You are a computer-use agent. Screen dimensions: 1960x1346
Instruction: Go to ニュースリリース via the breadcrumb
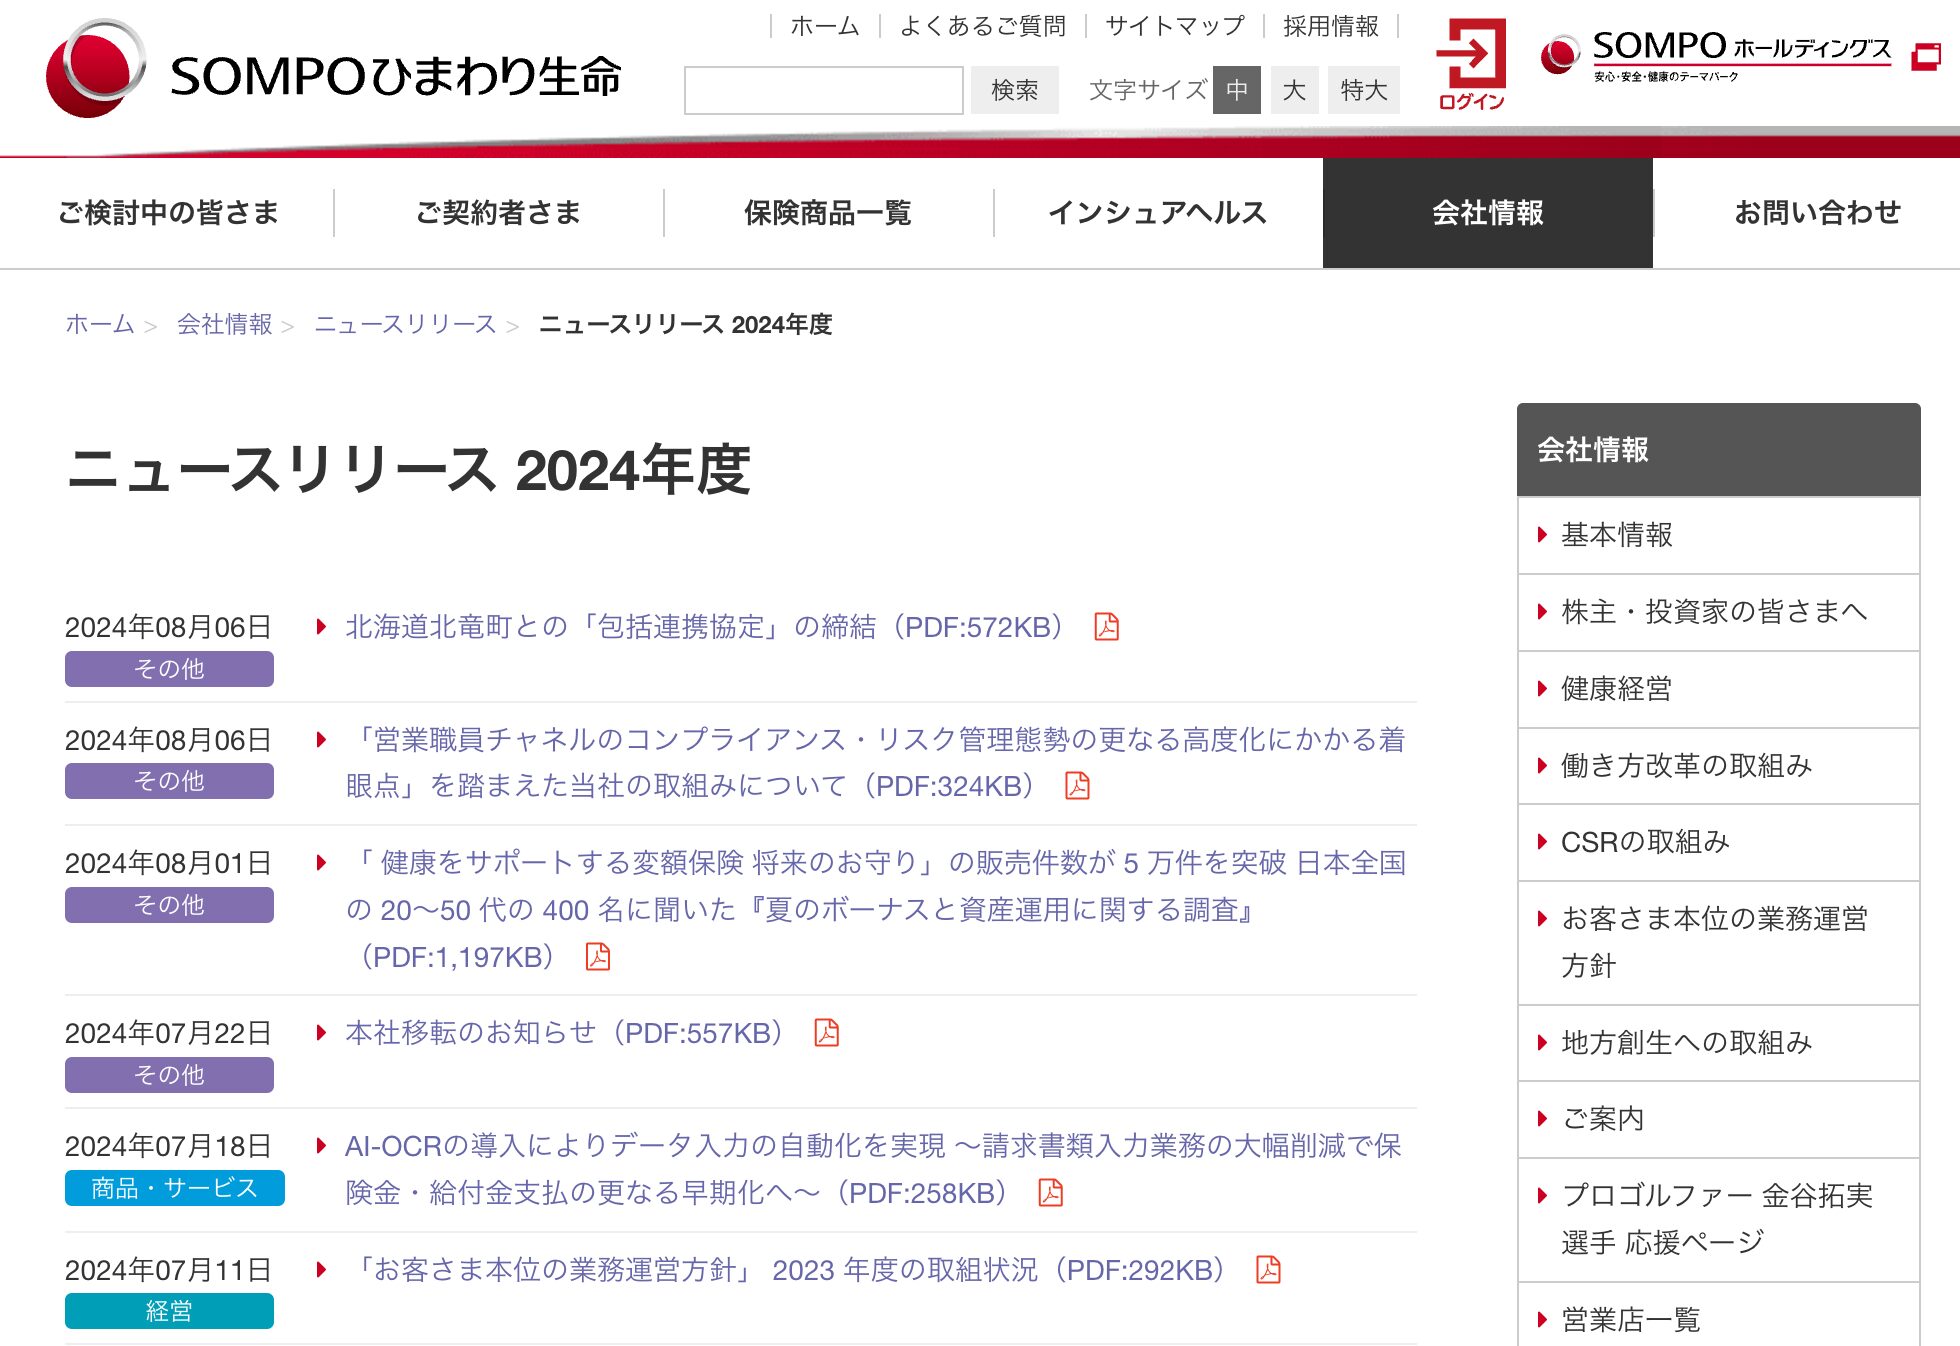click(x=404, y=324)
